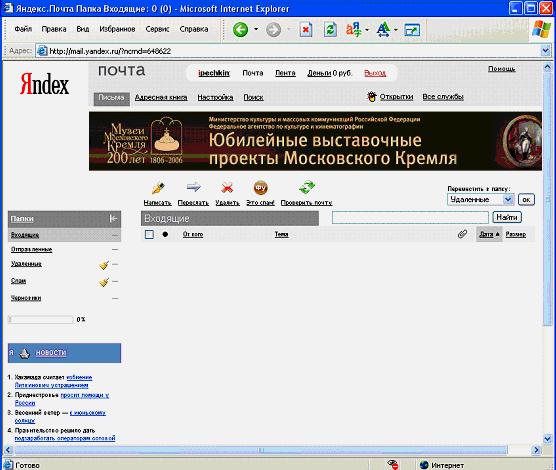Refresh the page with green arrows icon
The image size is (556, 470).
(x=330, y=30)
